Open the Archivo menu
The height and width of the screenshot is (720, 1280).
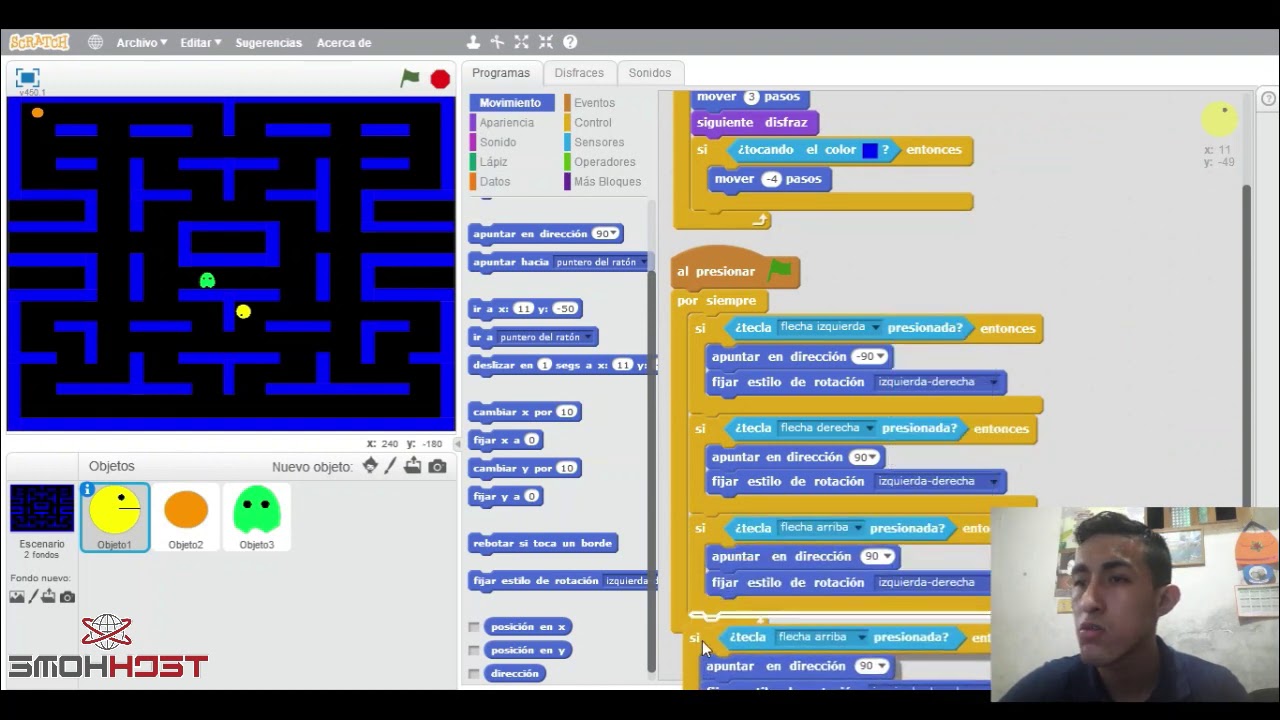[141, 43]
